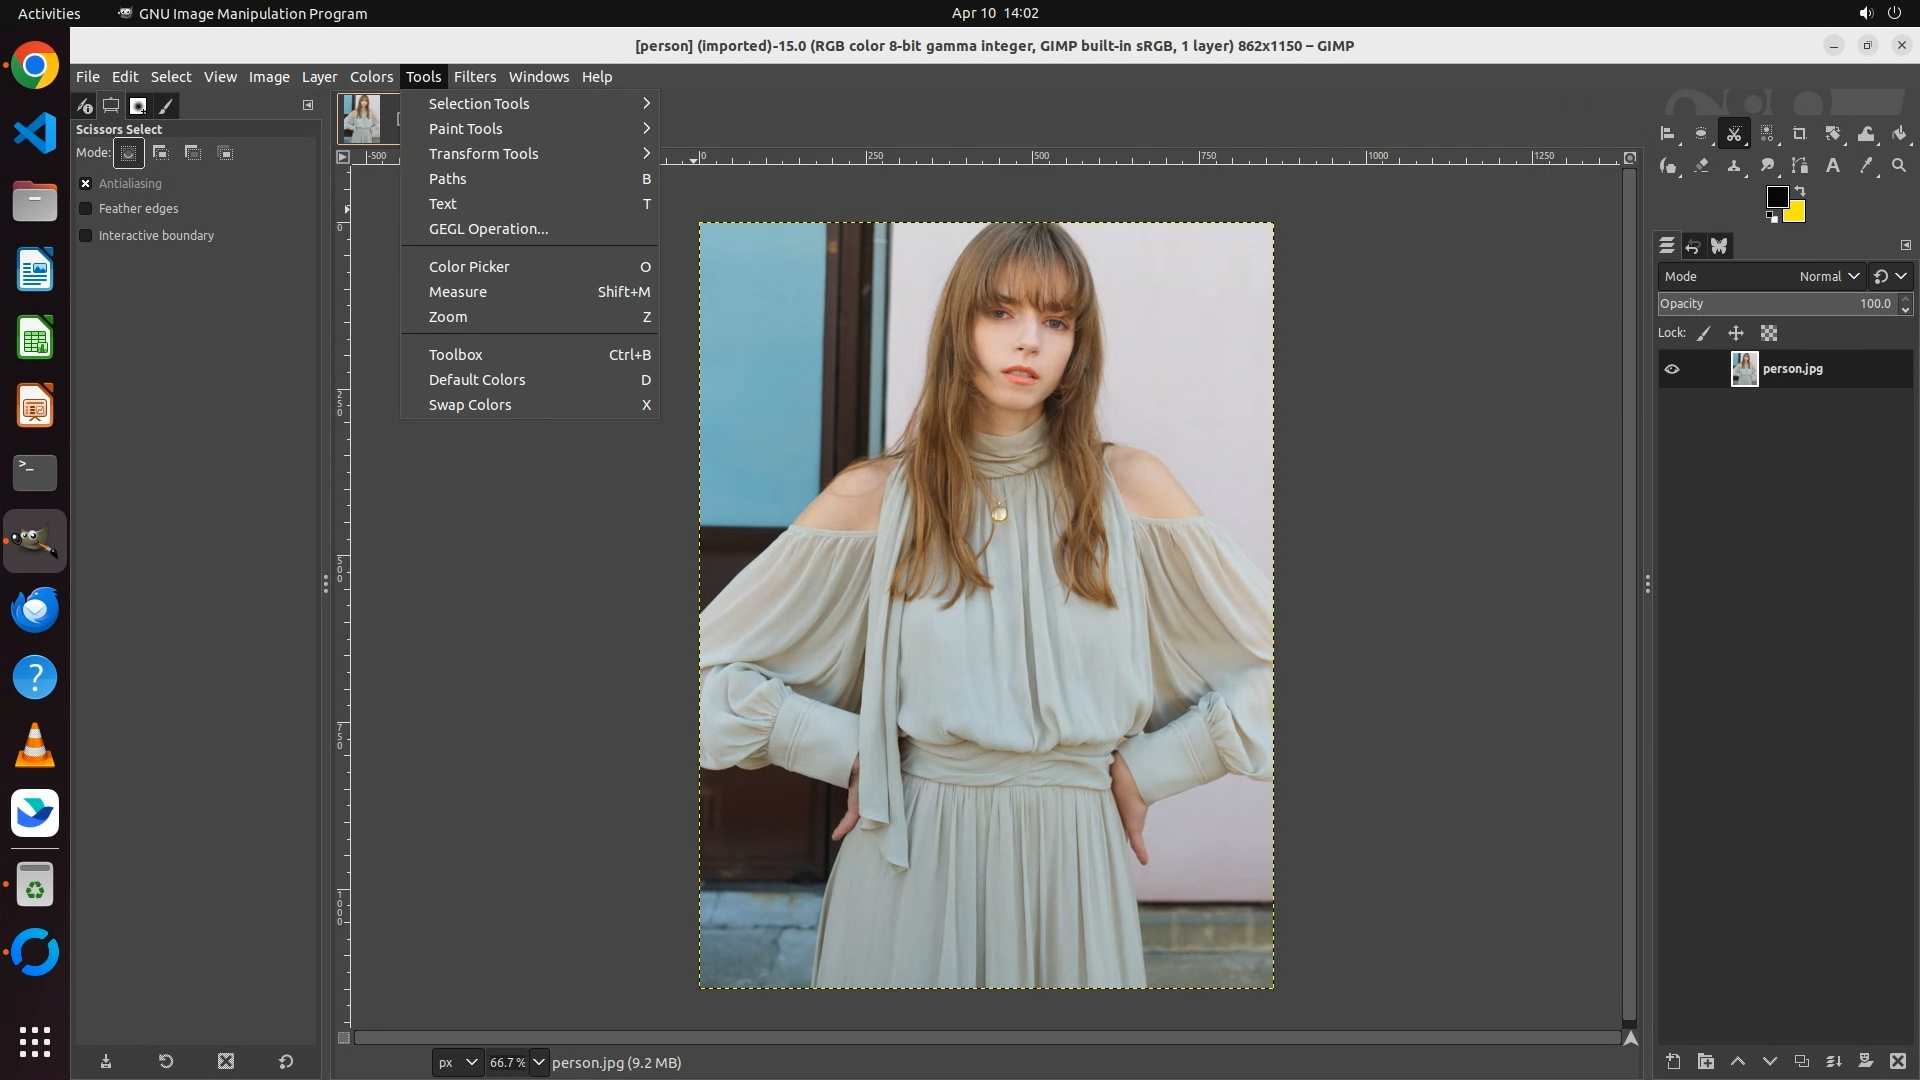Choose the Clone stamp tool
Viewport: 1920px width, 1080px height.
1734,166
